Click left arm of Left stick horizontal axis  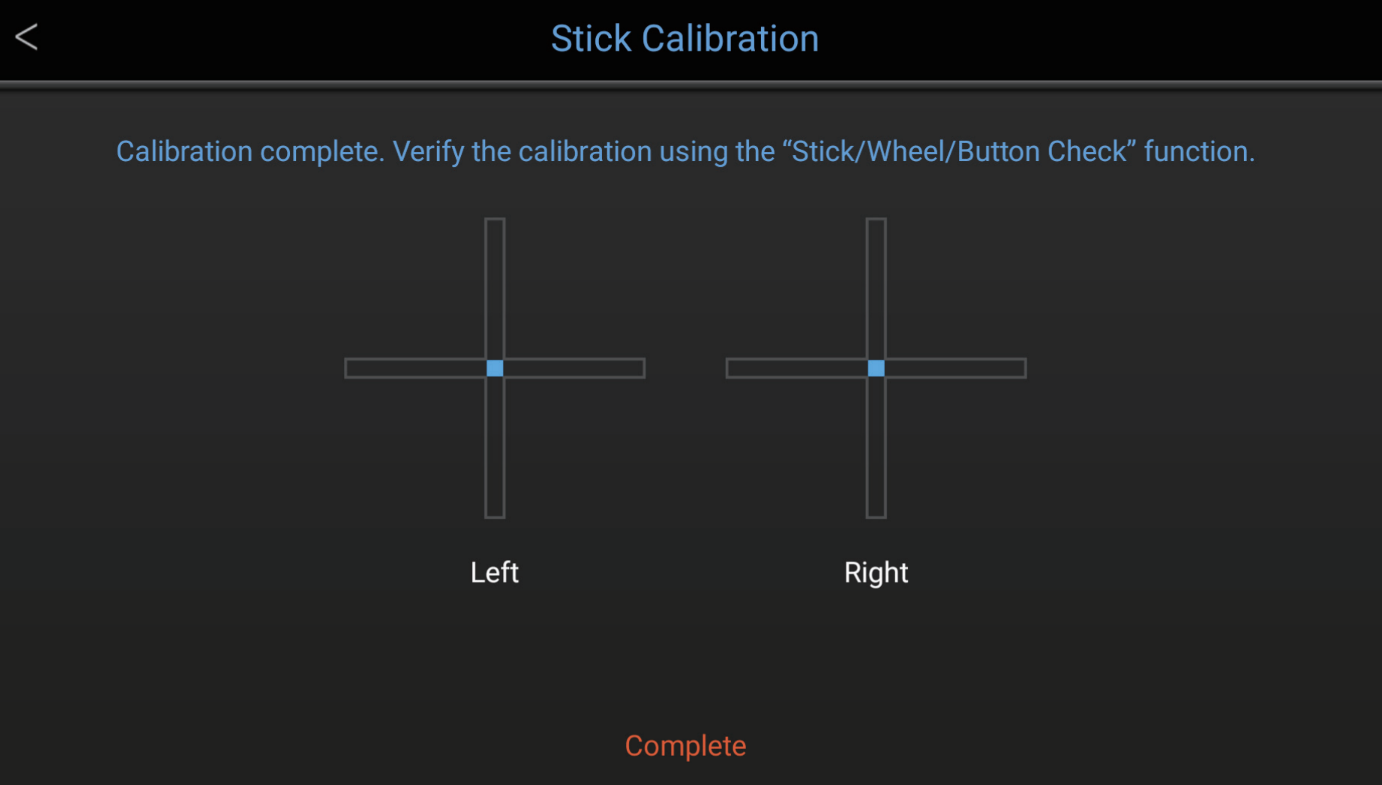[413, 368]
